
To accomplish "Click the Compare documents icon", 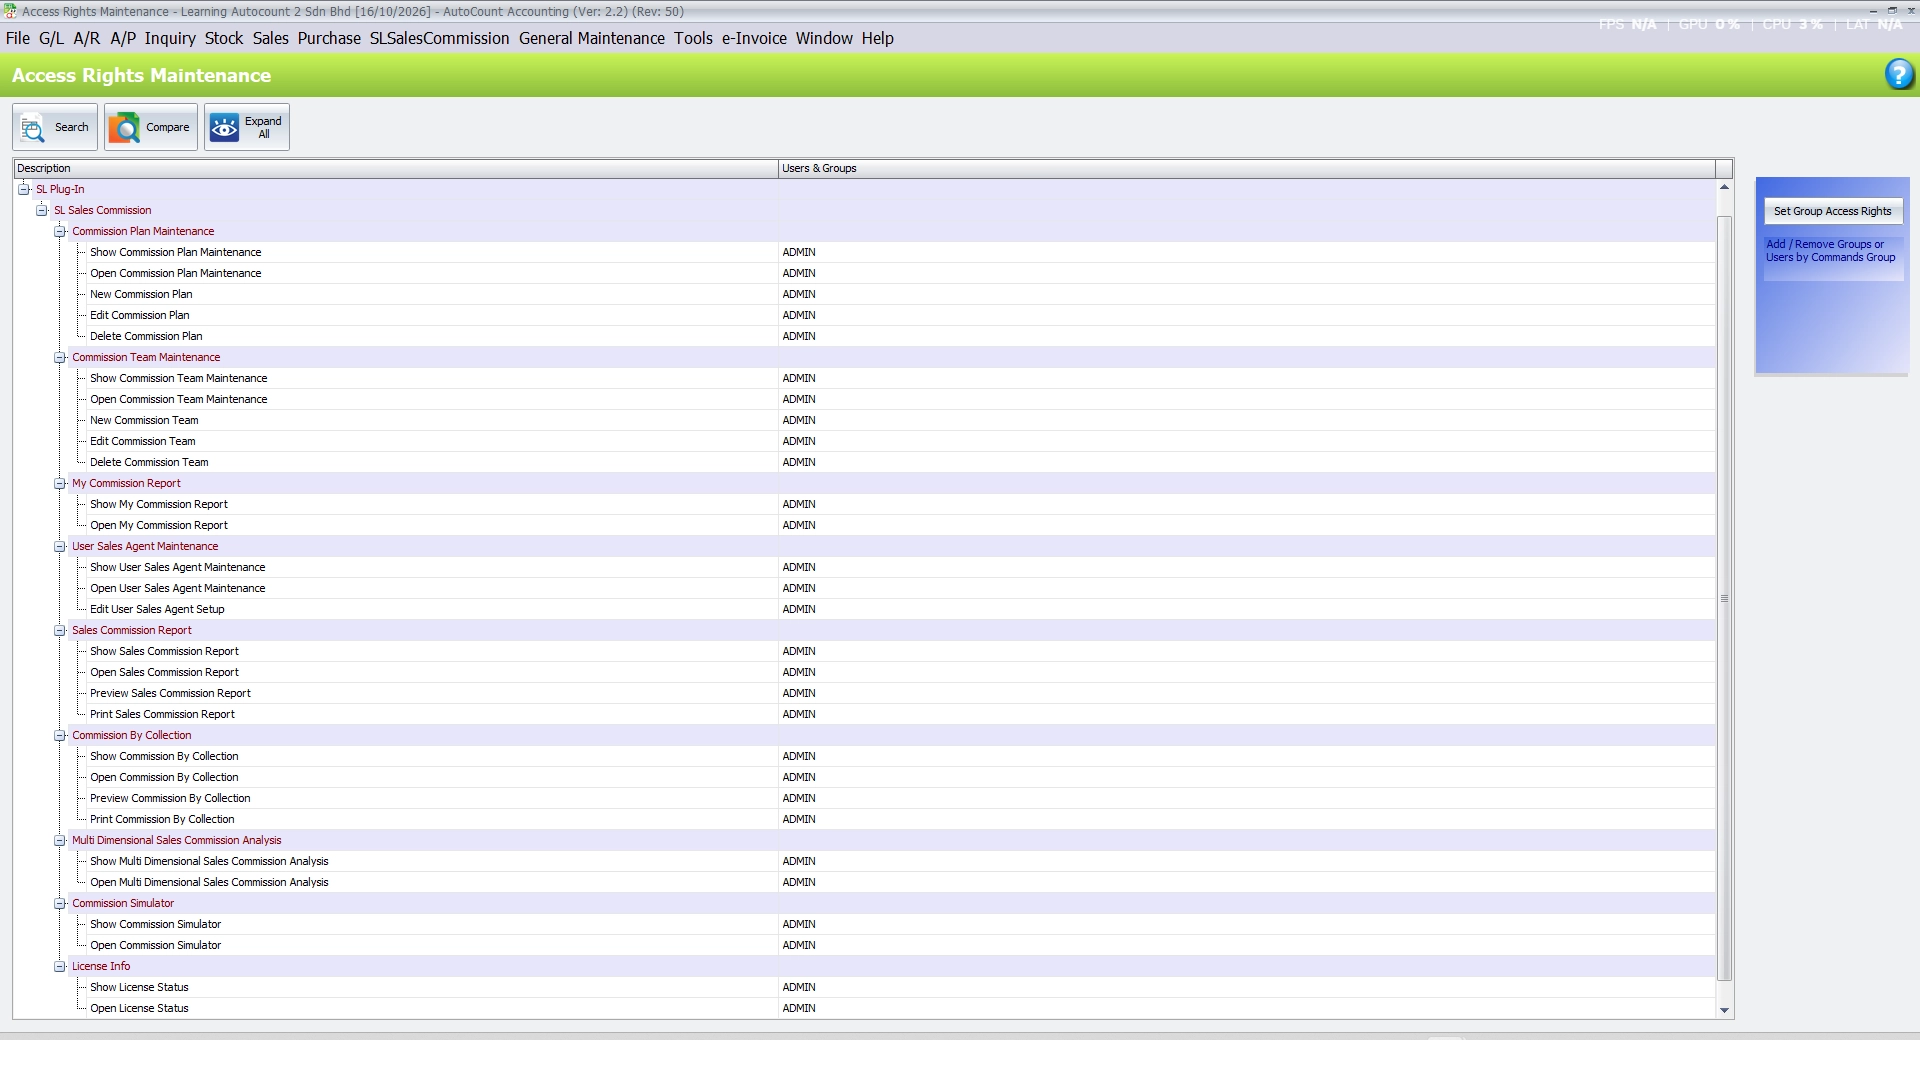I will tap(124, 128).
